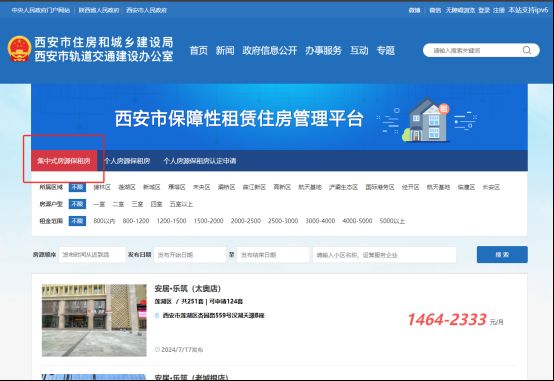Choose the 长安区 area filter

point(491,187)
